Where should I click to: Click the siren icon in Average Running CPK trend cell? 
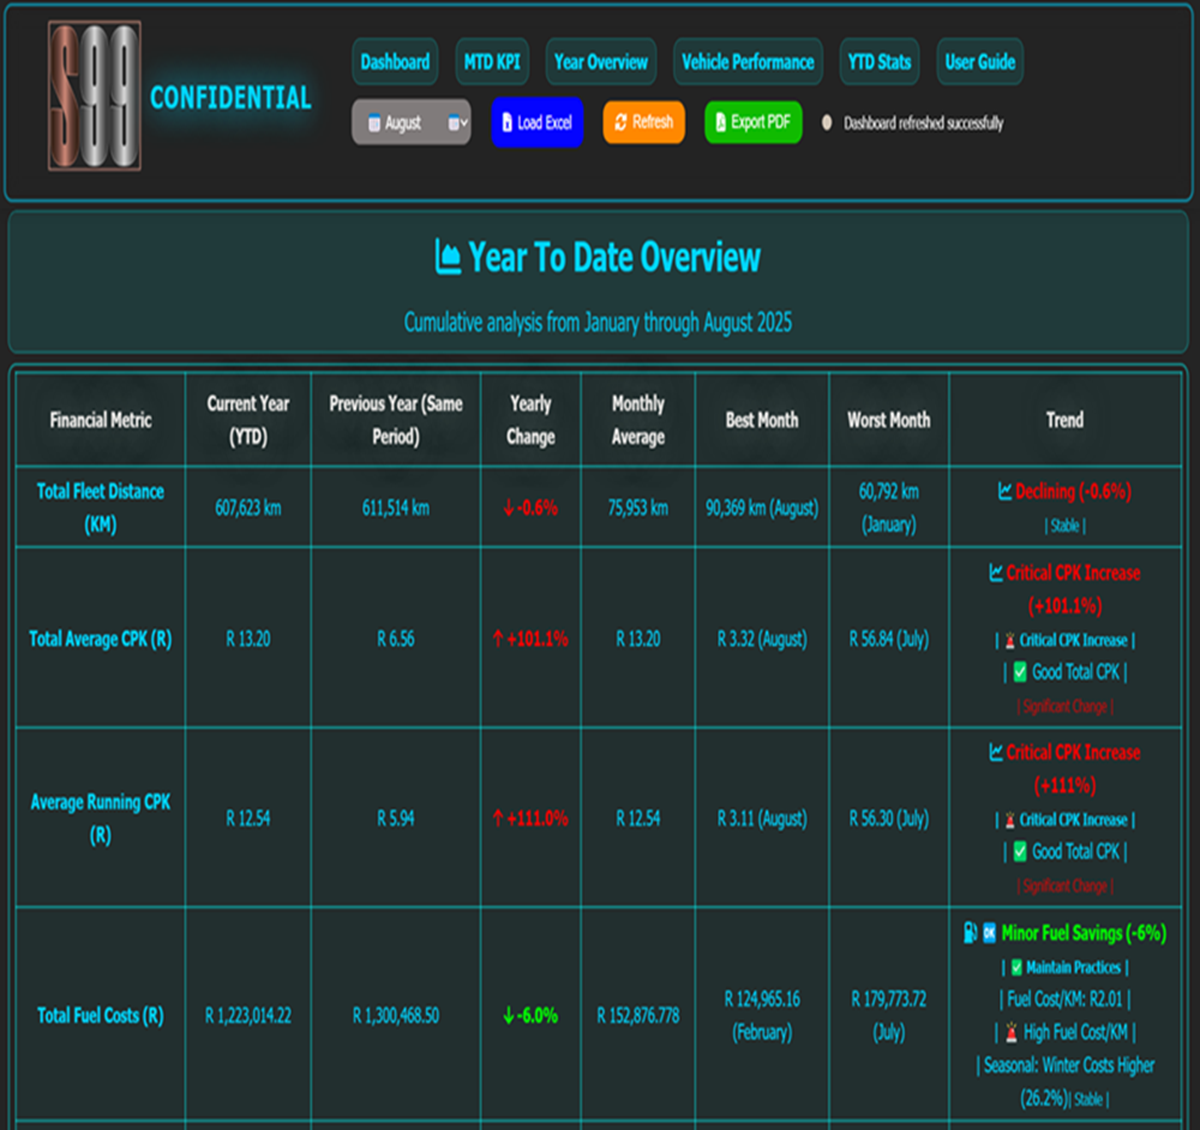(x=1009, y=820)
